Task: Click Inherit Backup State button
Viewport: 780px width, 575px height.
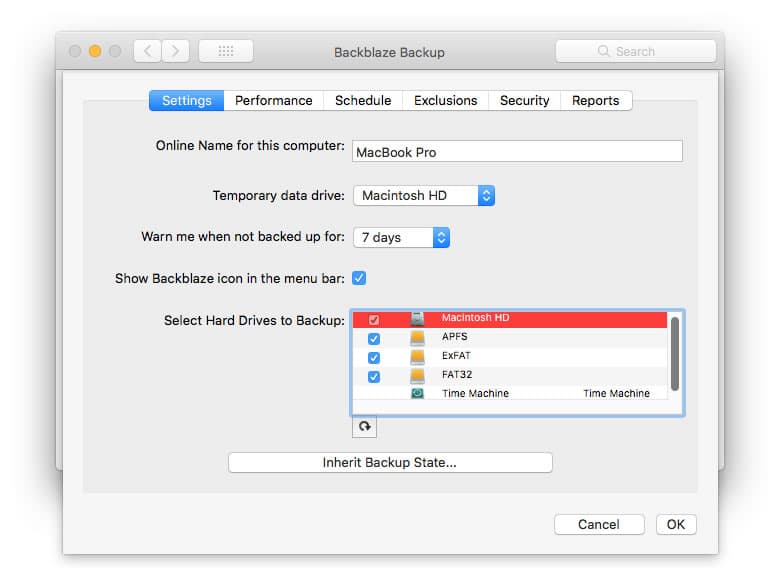Action: [390, 463]
